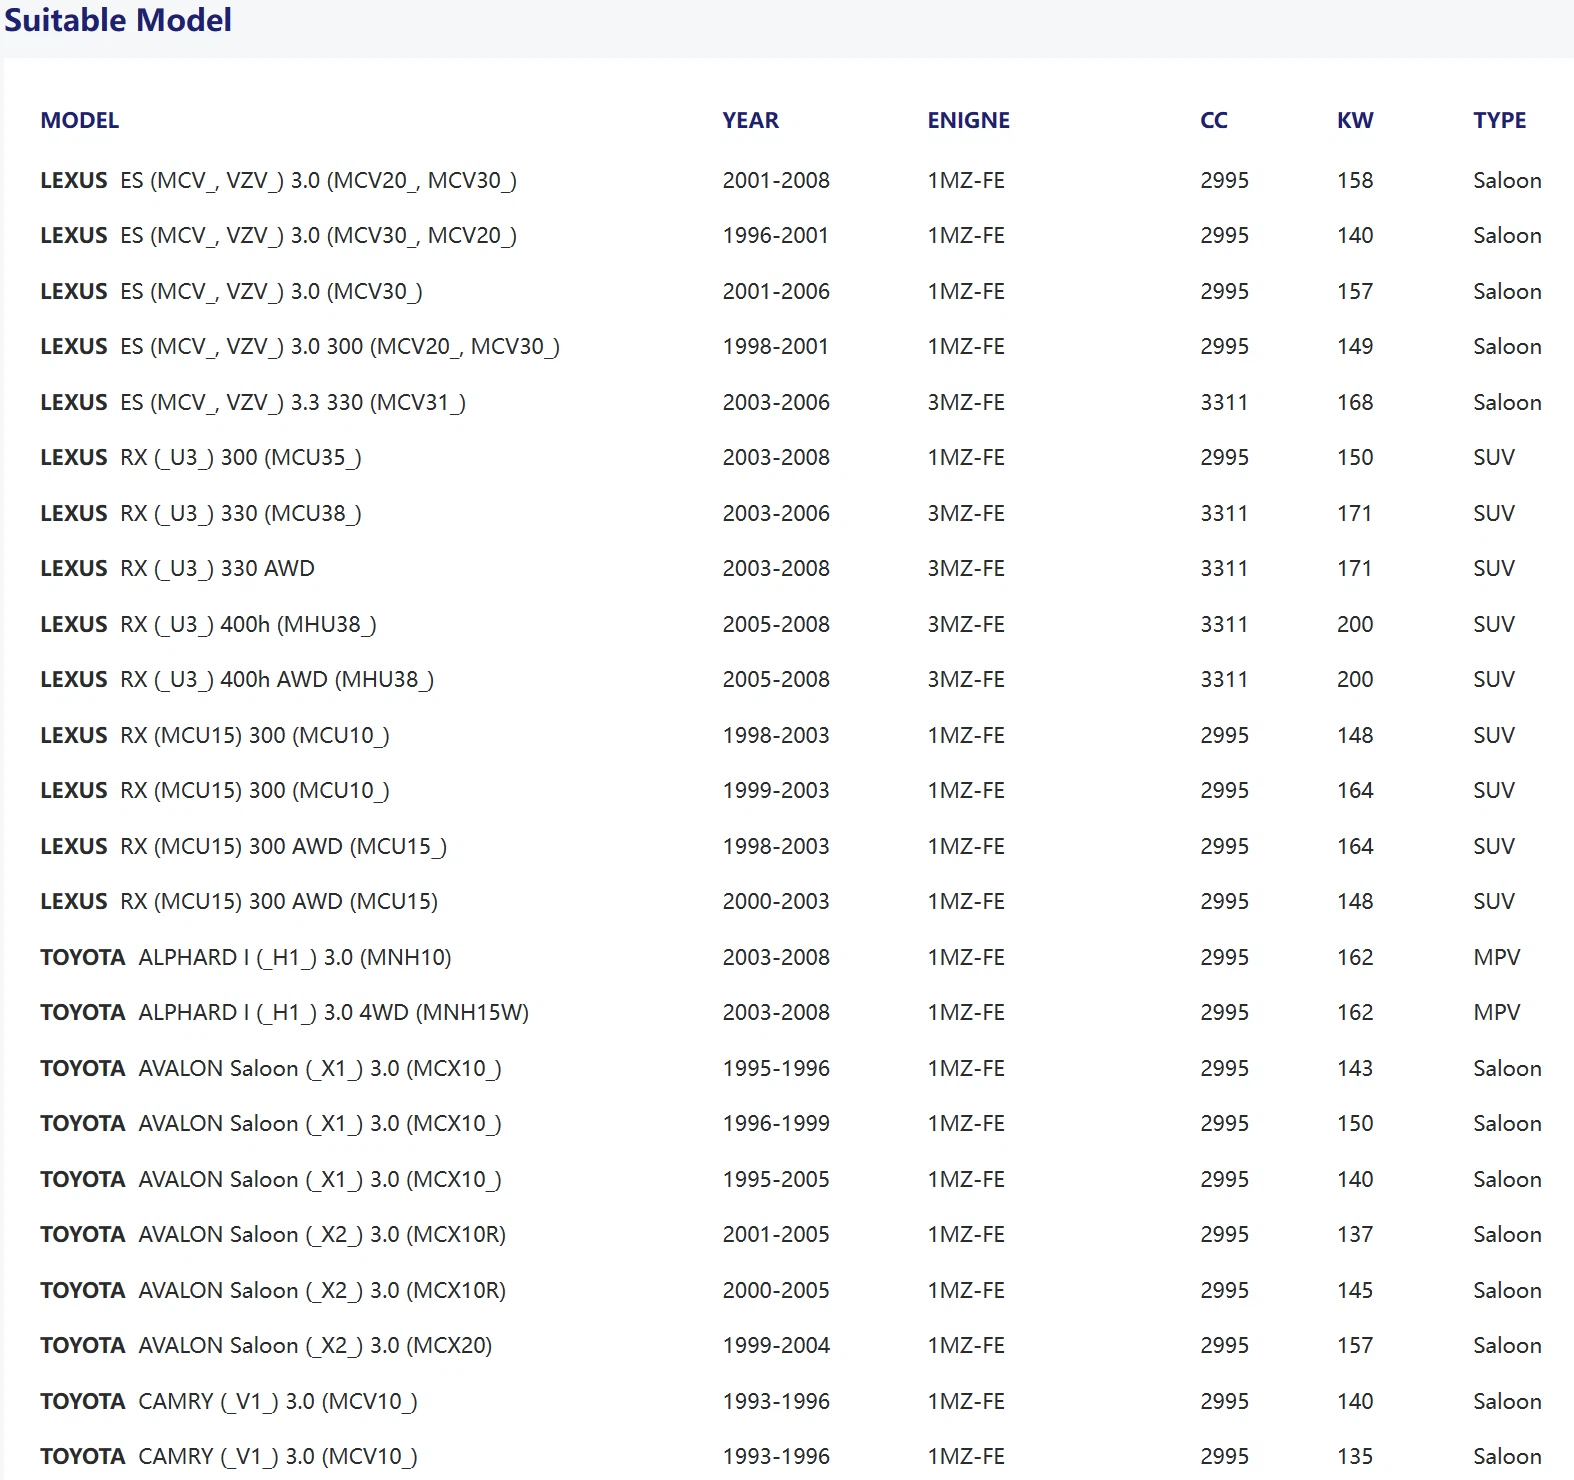Click year range 2001-2005
Image resolution: width=1574 pixels, height=1480 pixels.
[x=776, y=1235]
